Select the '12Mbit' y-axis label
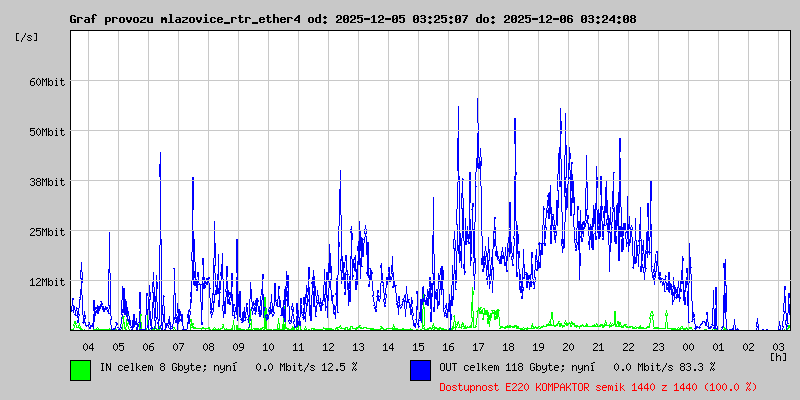The width and height of the screenshot is (800, 400). point(47,282)
